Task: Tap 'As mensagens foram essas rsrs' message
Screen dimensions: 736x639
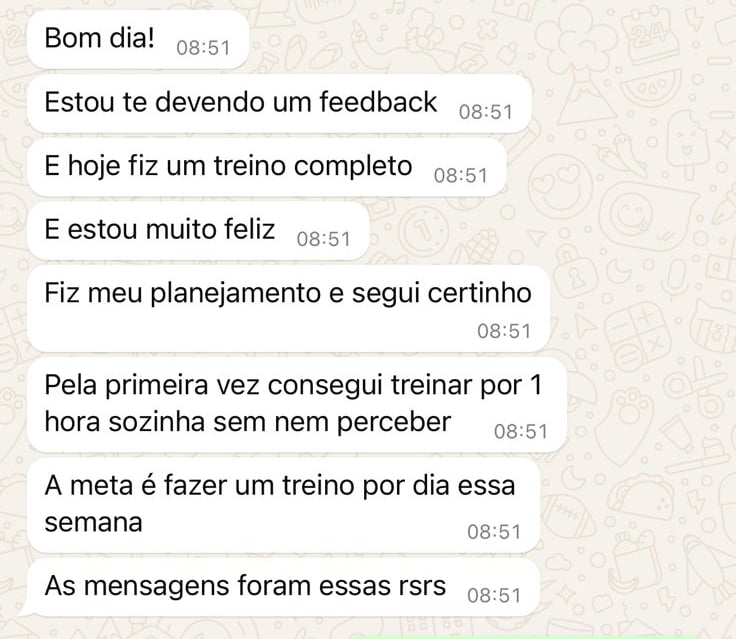Action: (284, 587)
